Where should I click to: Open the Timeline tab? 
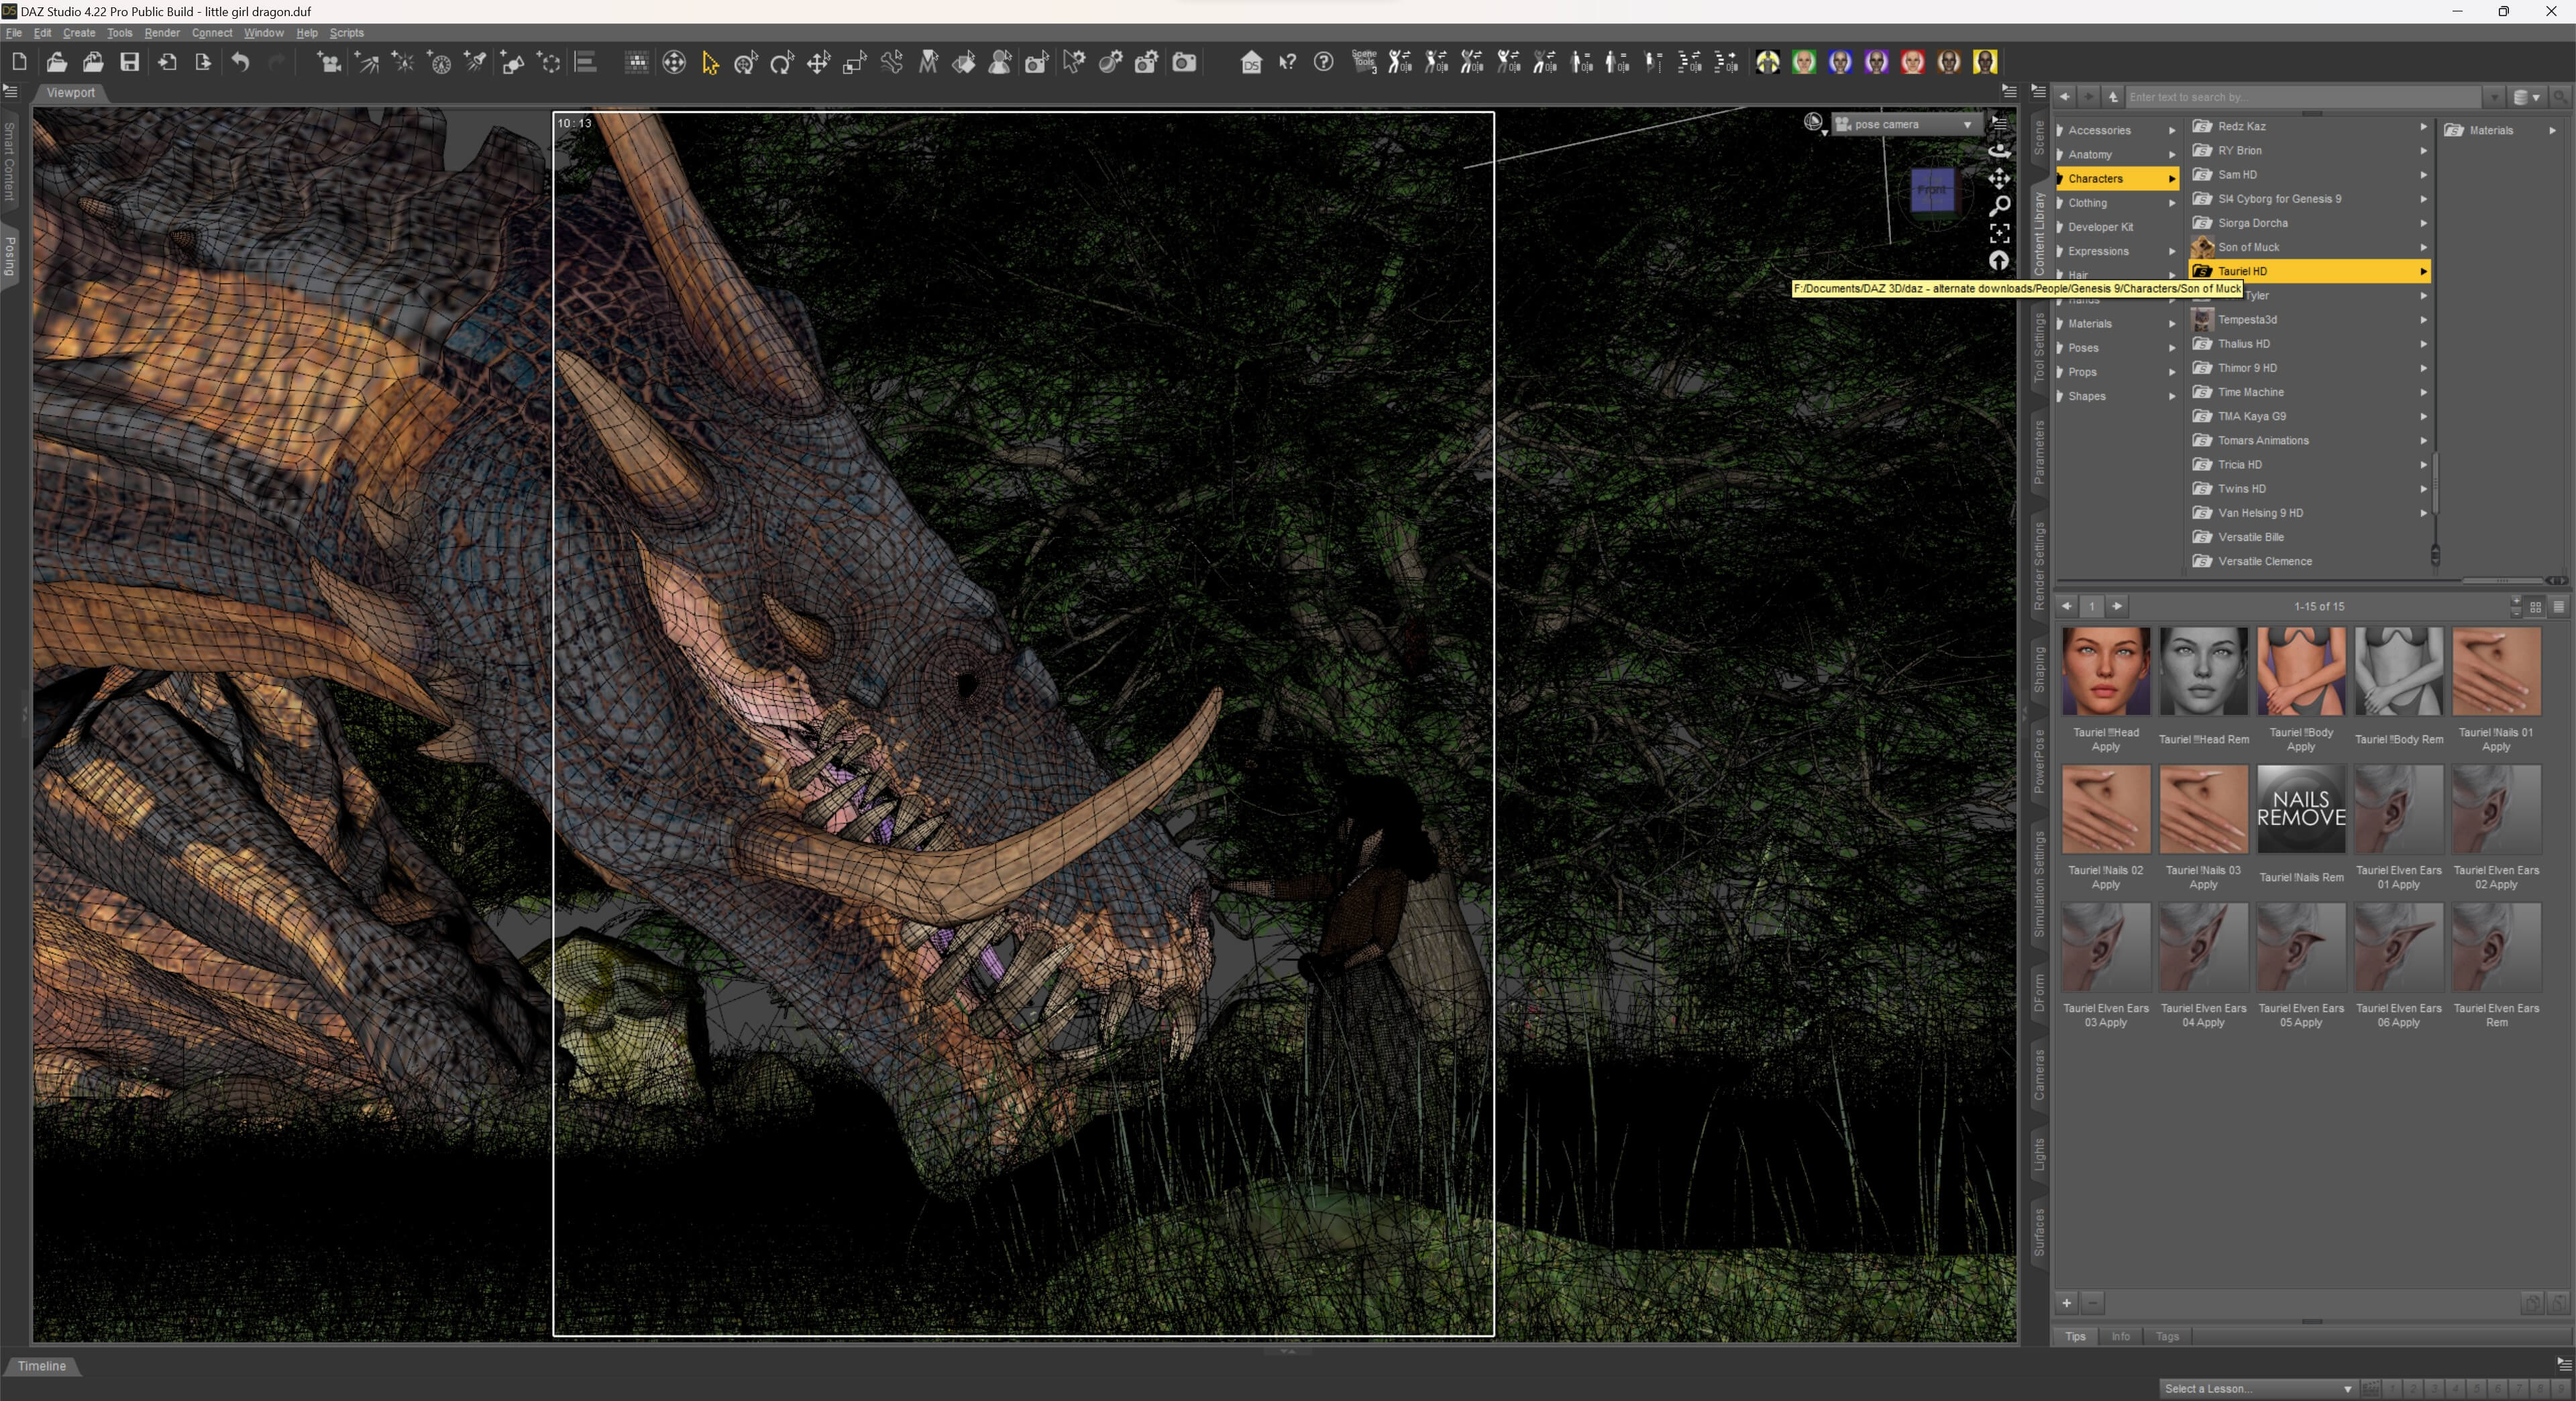[42, 1366]
